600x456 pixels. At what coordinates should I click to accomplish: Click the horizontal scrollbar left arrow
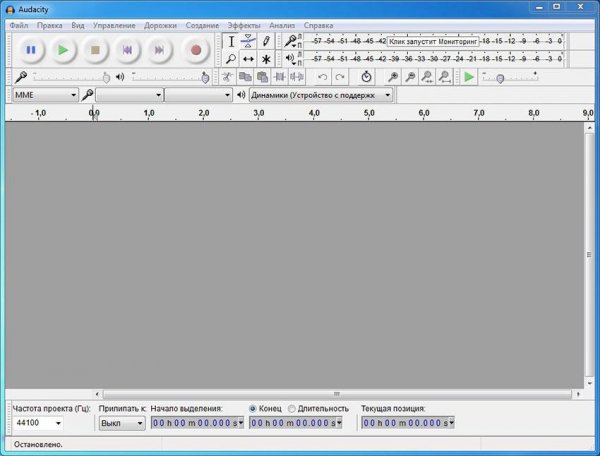[x=97, y=394]
